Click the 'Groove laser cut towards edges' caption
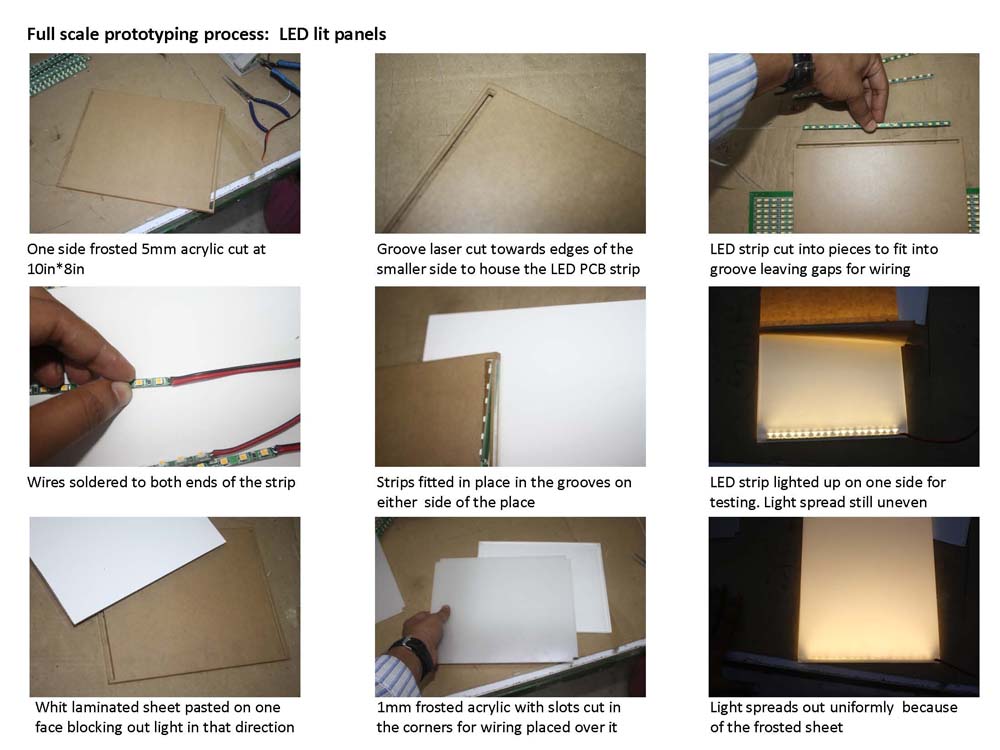 coord(508,258)
